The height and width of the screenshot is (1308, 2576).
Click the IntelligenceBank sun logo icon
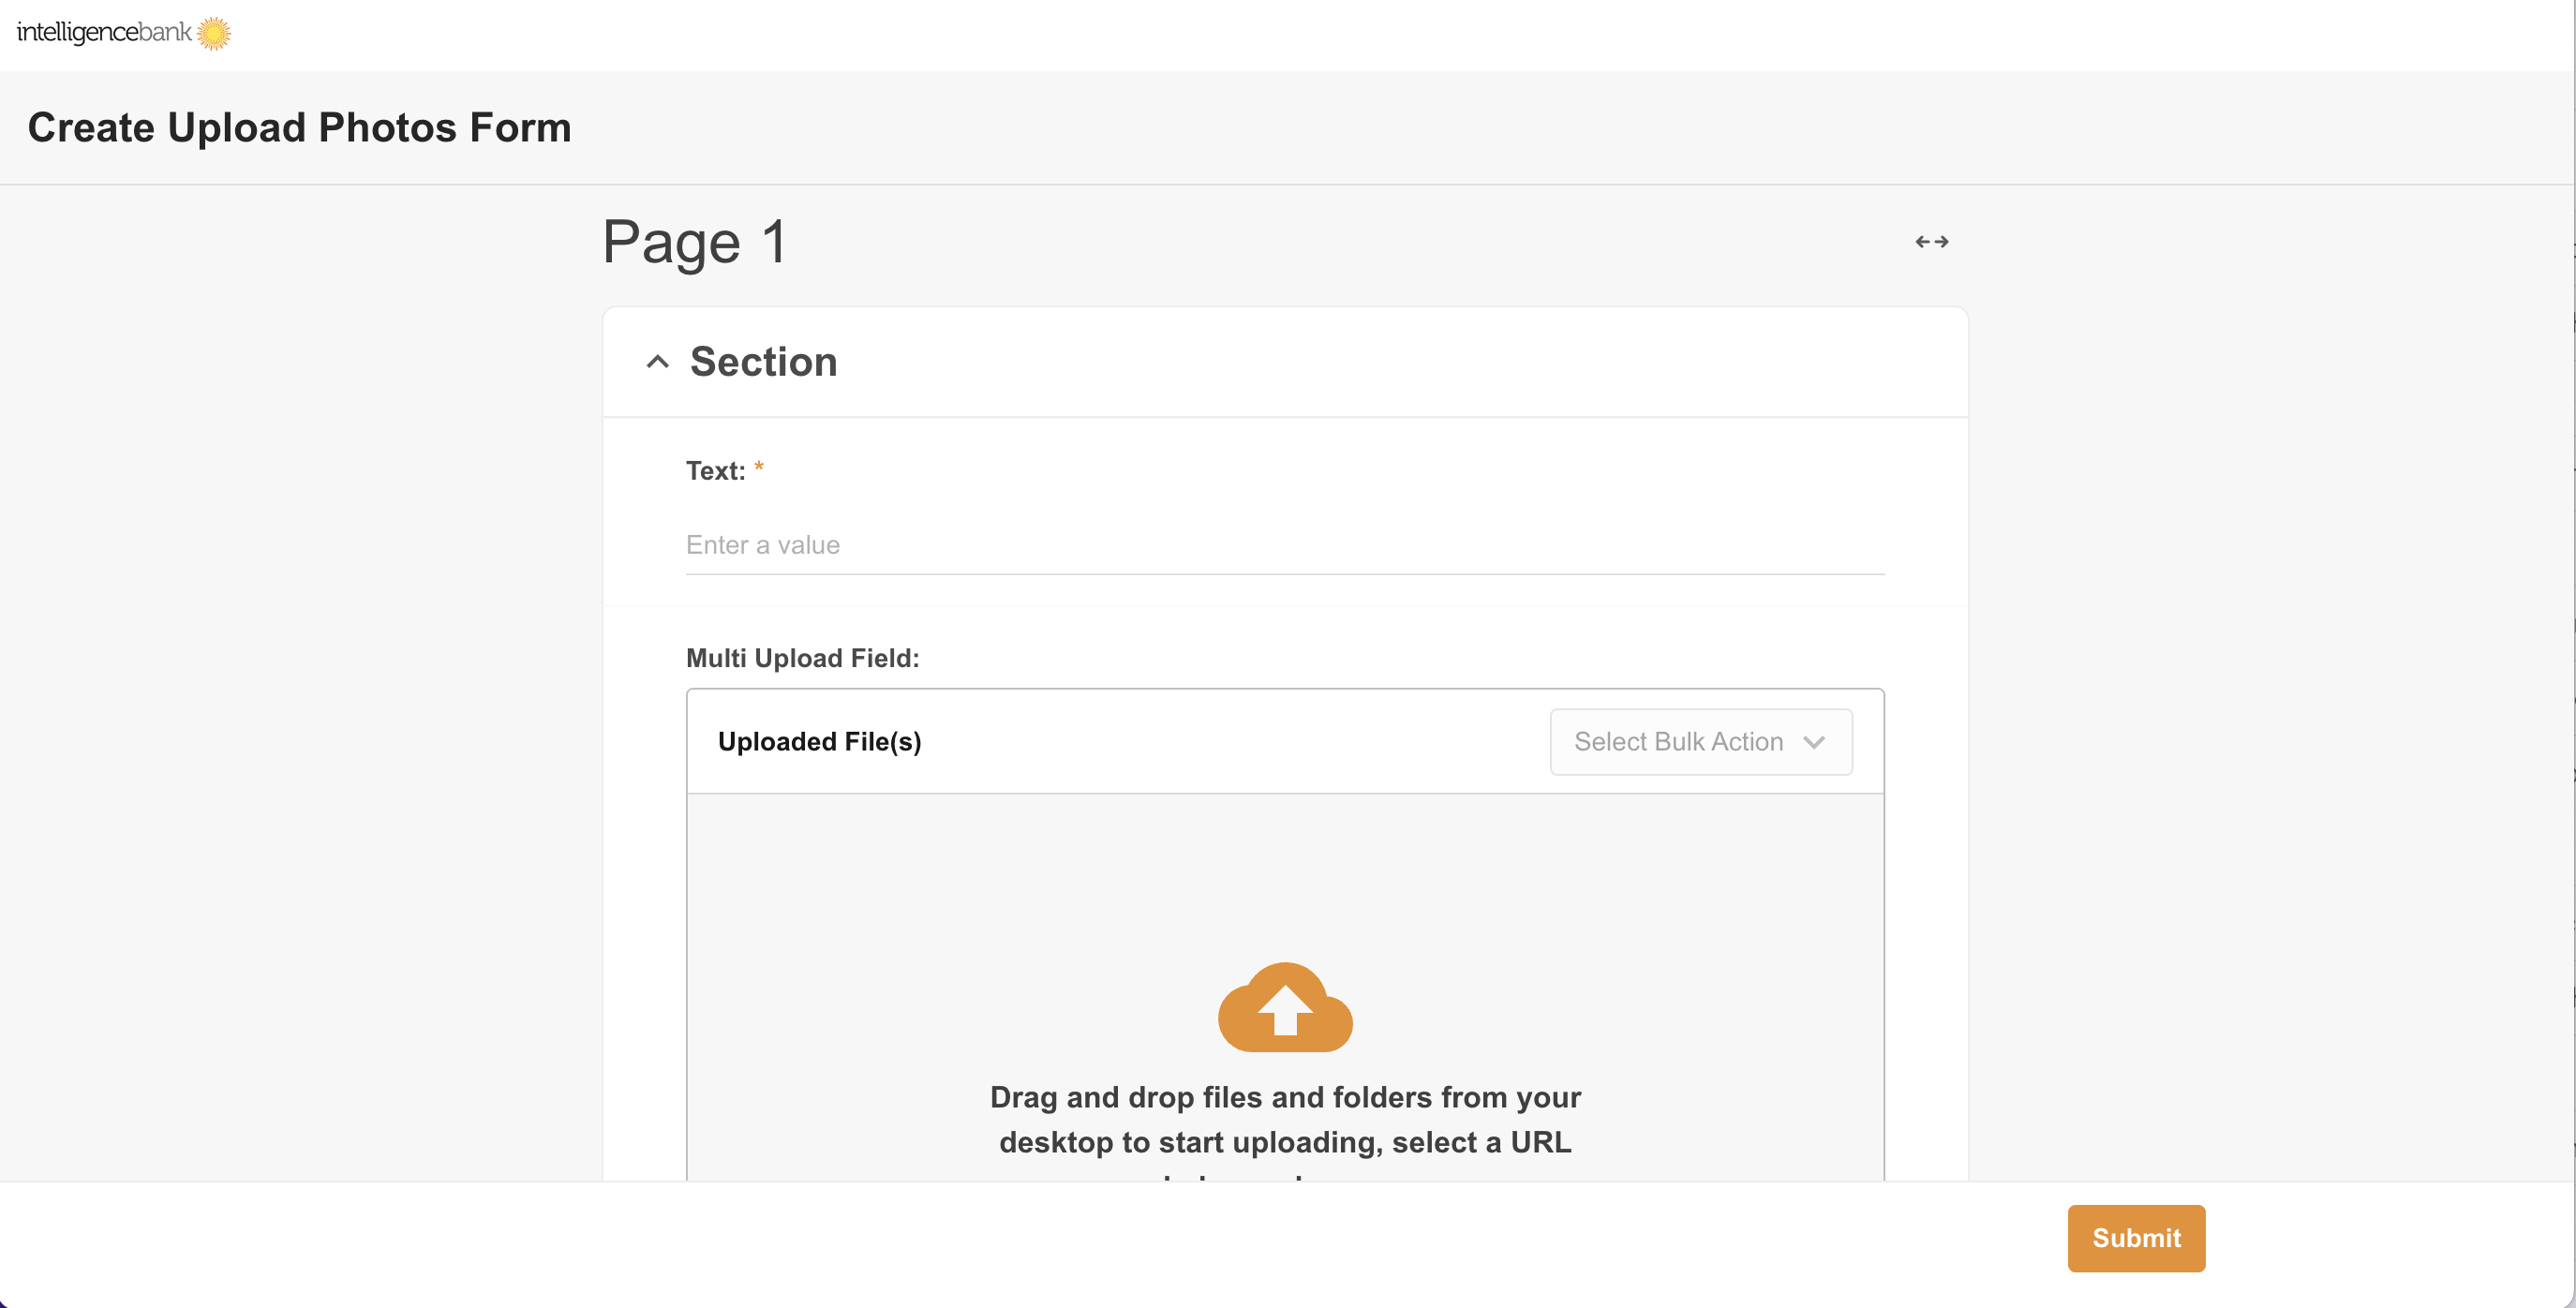(213, 33)
